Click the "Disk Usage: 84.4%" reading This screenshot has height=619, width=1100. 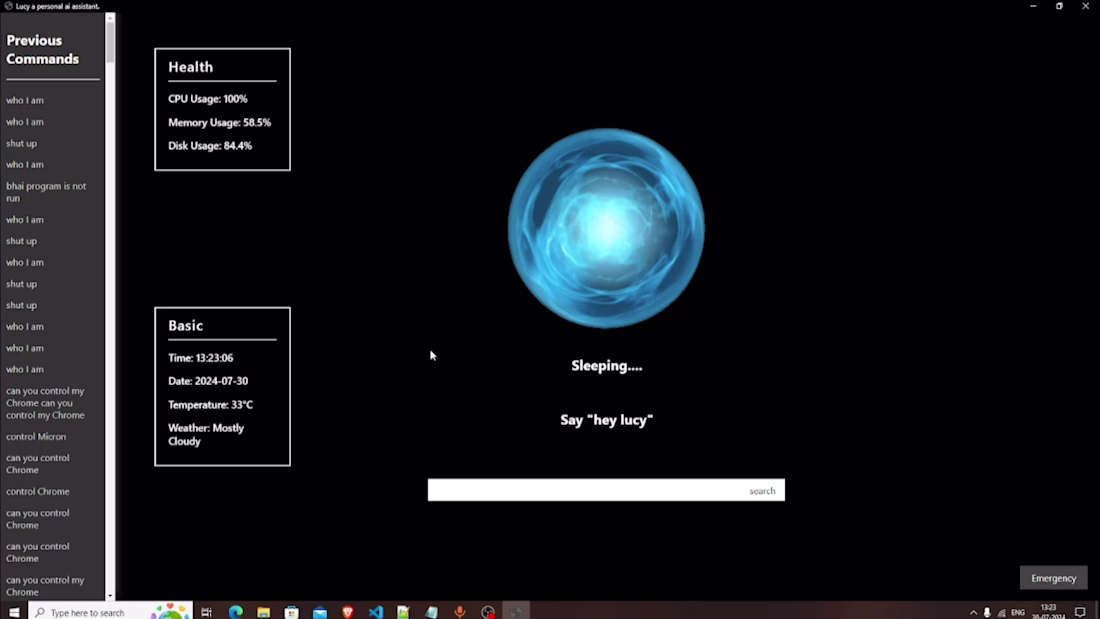[x=210, y=146]
